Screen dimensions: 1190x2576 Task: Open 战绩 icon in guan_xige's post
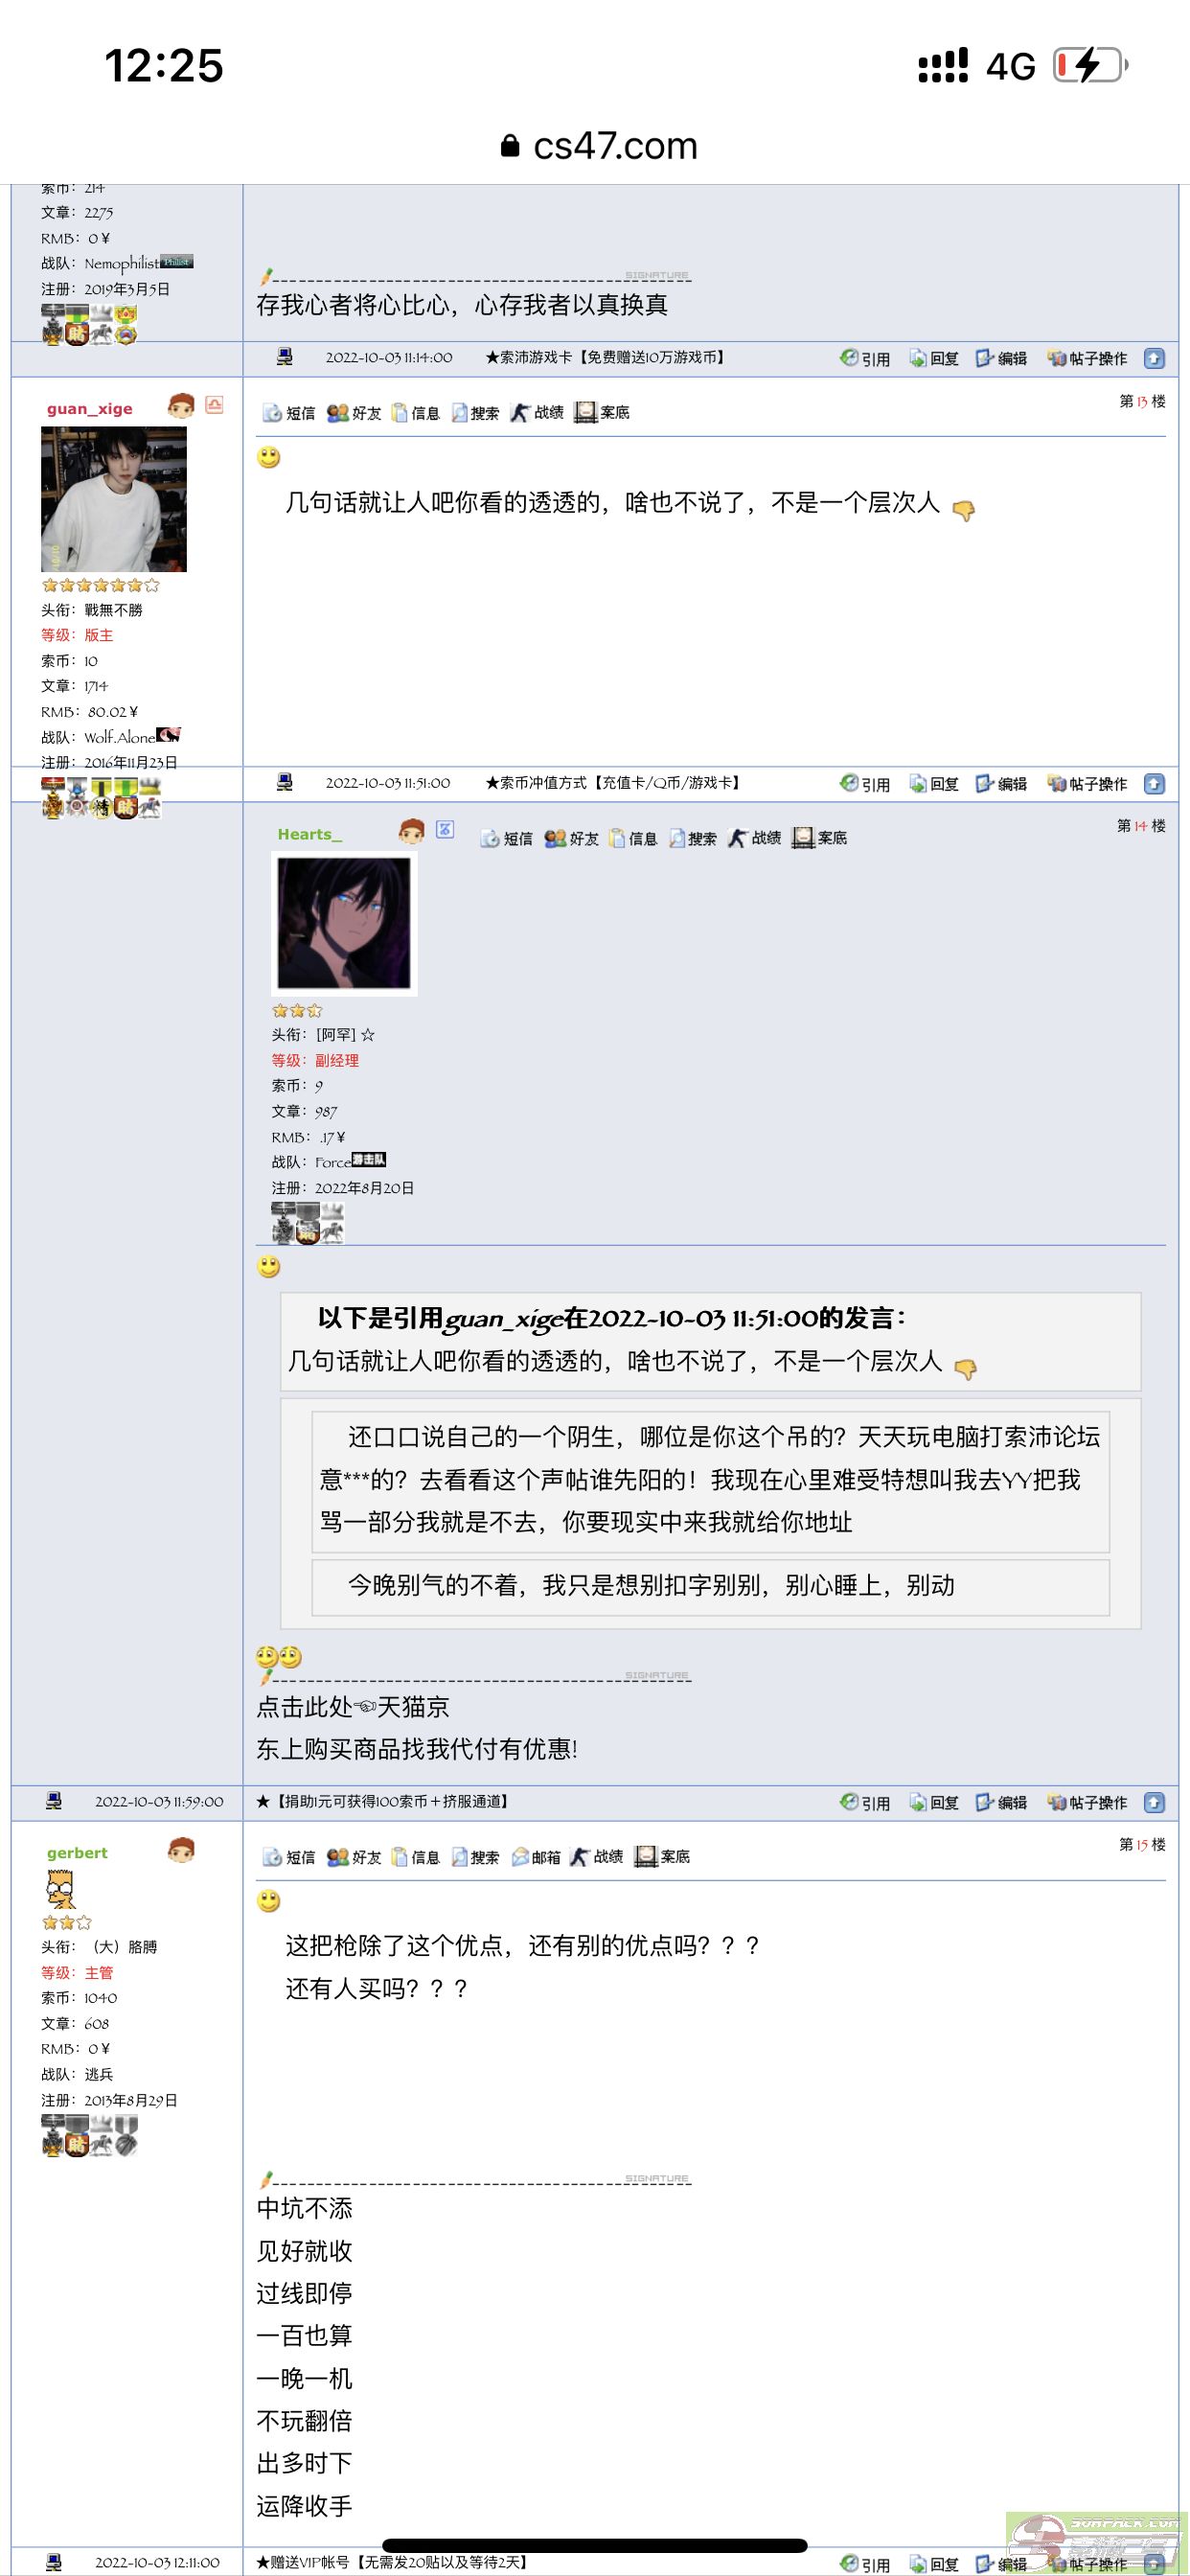pos(537,412)
